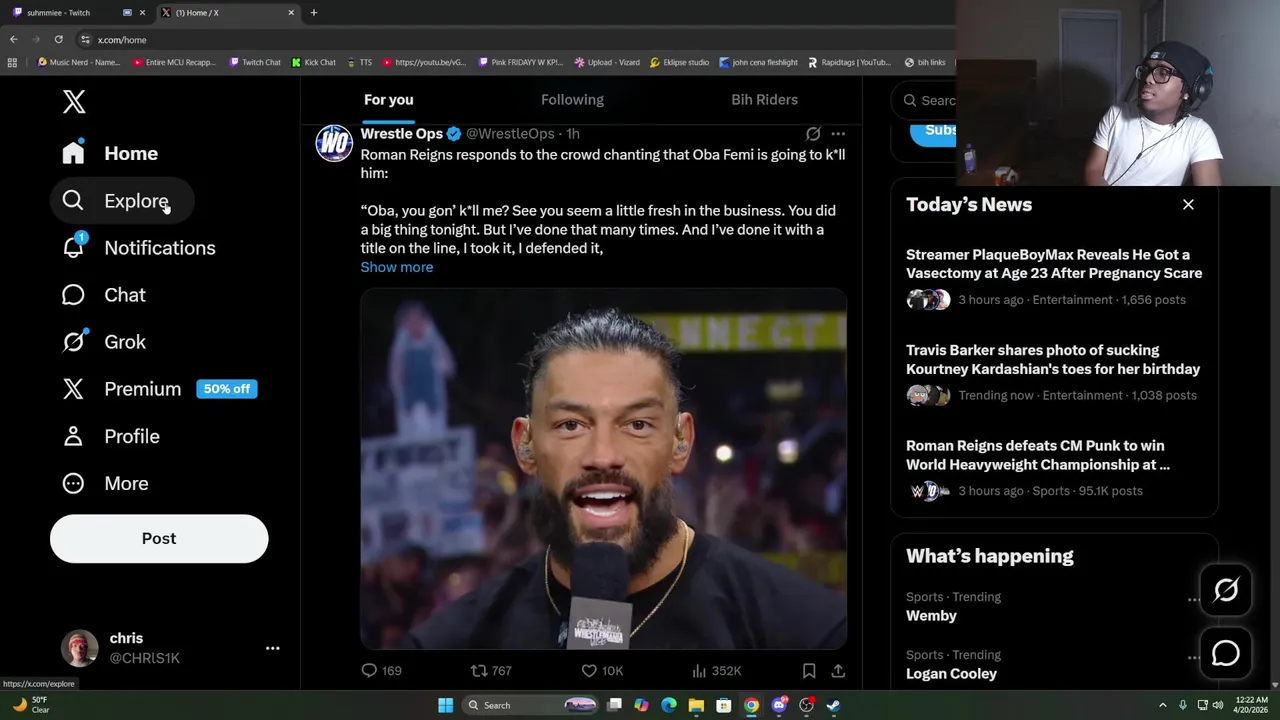Bookmark the Wrestle Ops post
Image resolution: width=1280 pixels, height=720 pixels.
(x=809, y=671)
